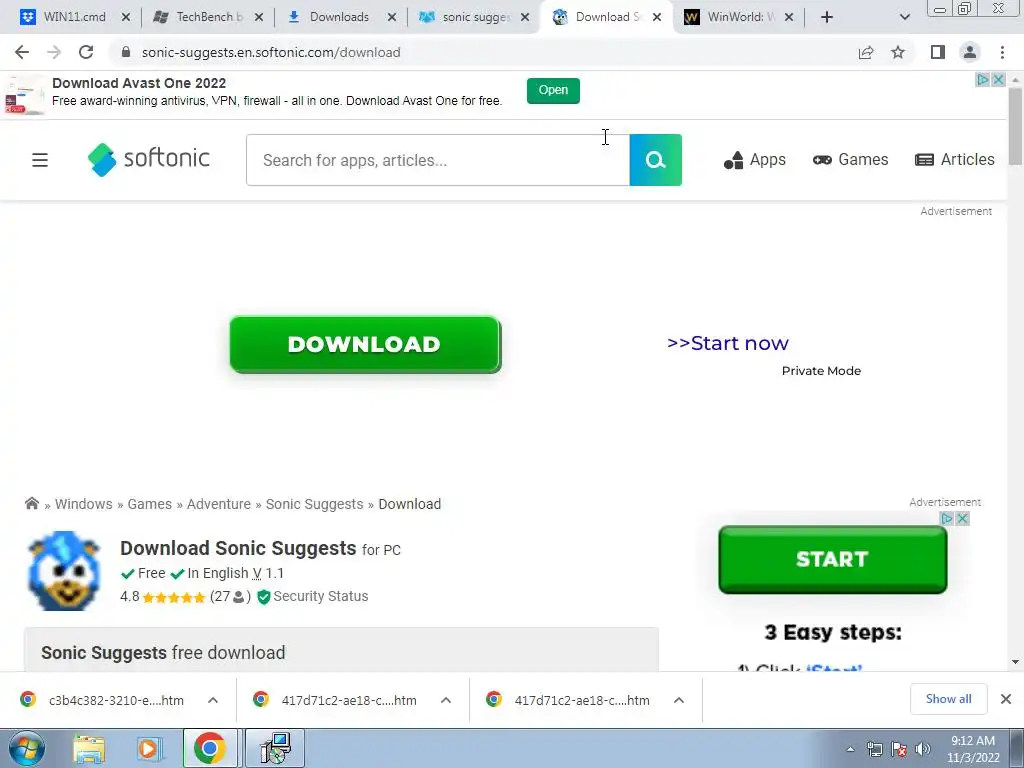
Task: Switch to the sonic suggests search tab
Action: pyautogui.click(x=475, y=17)
